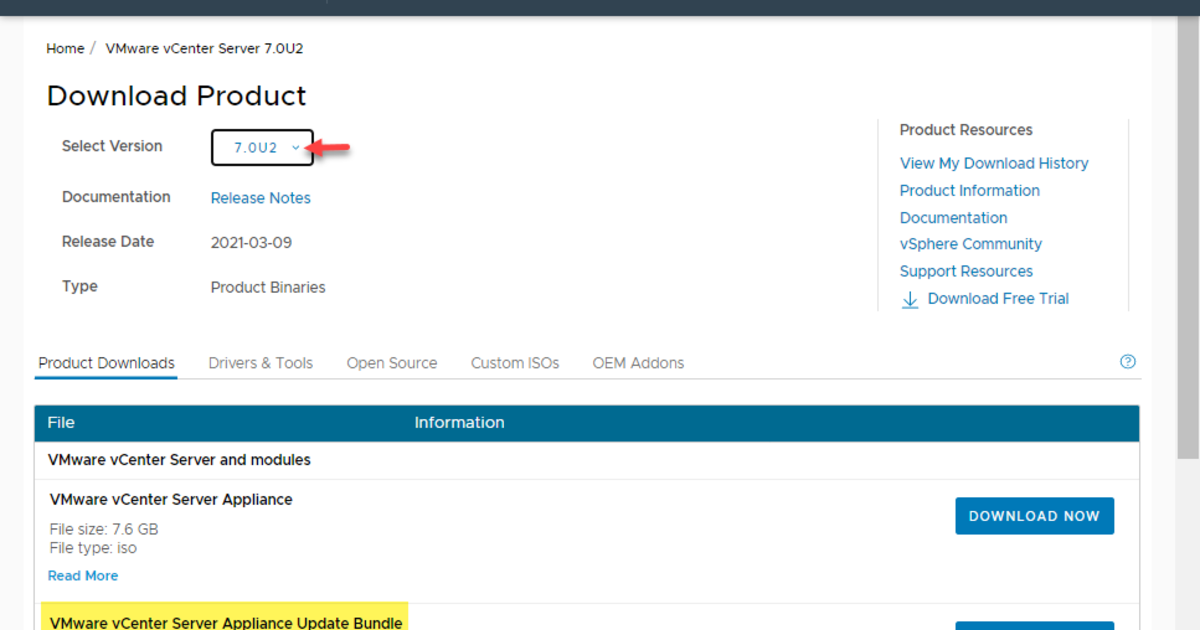Open the Release Notes link

pyautogui.click(x=260, y=198)
